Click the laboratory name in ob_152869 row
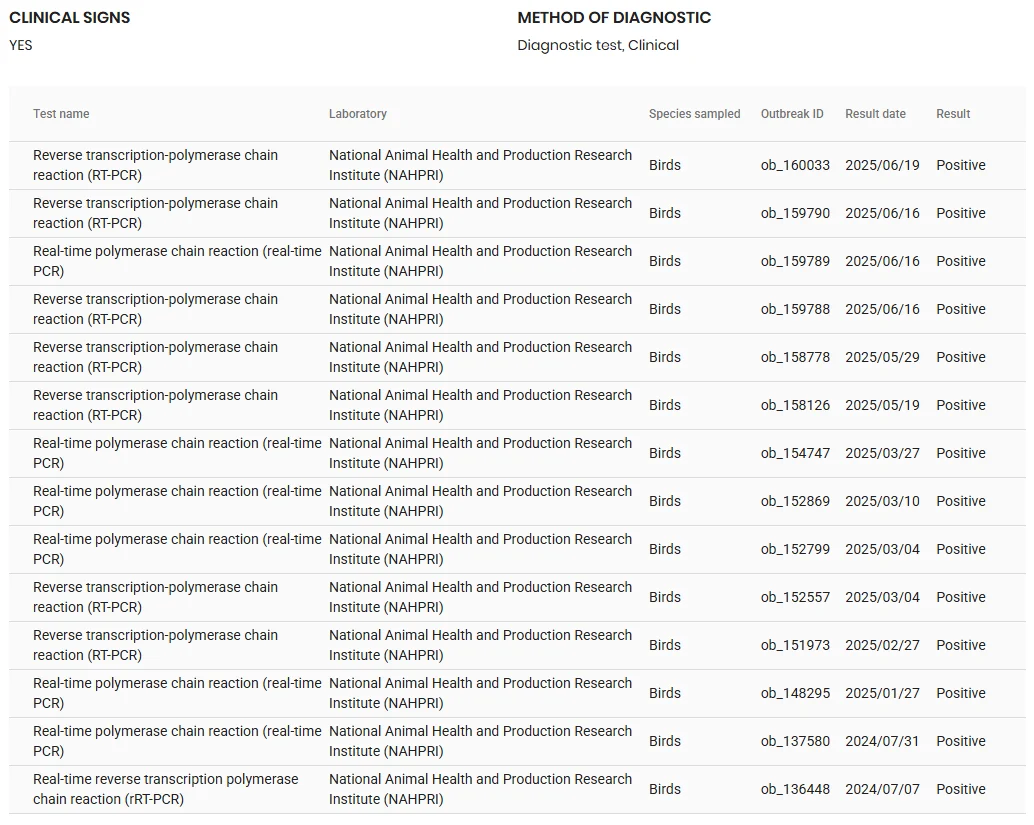This screenshot has width=1034, height=825. tap(480, 501)
